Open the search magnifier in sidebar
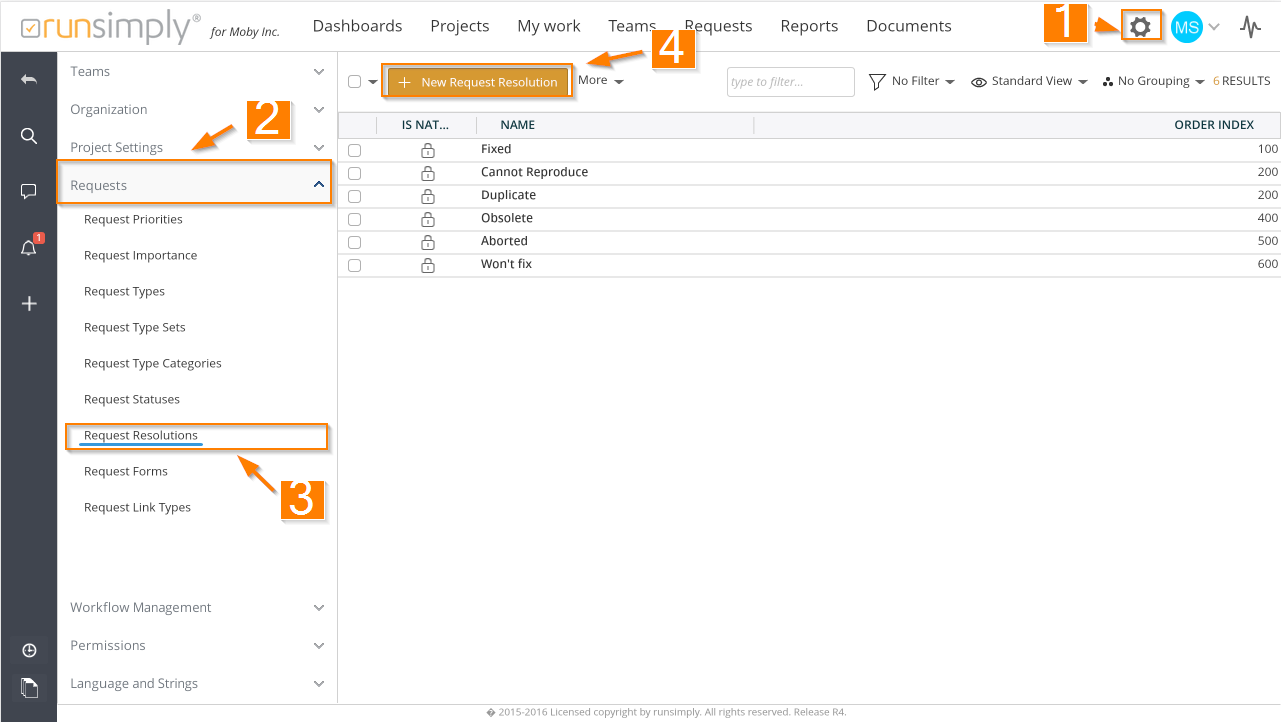Viewport: 1281px width, 722px height. click(29, 136)
